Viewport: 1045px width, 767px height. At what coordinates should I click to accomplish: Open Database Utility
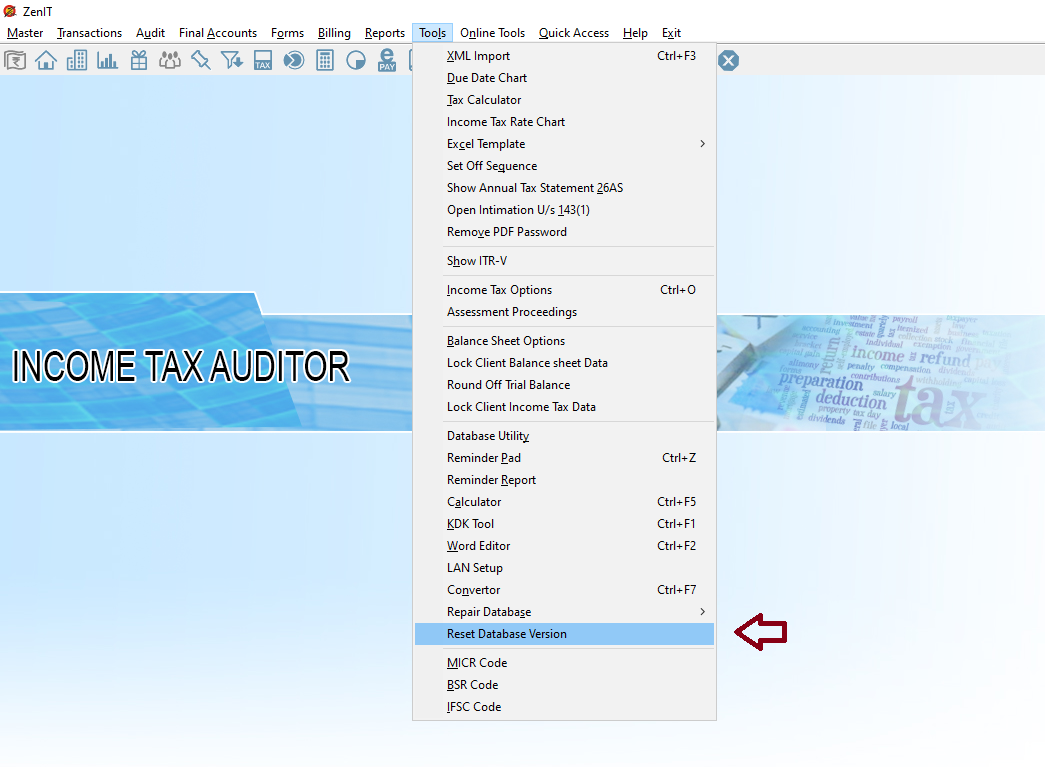click(x=564, y=436)
